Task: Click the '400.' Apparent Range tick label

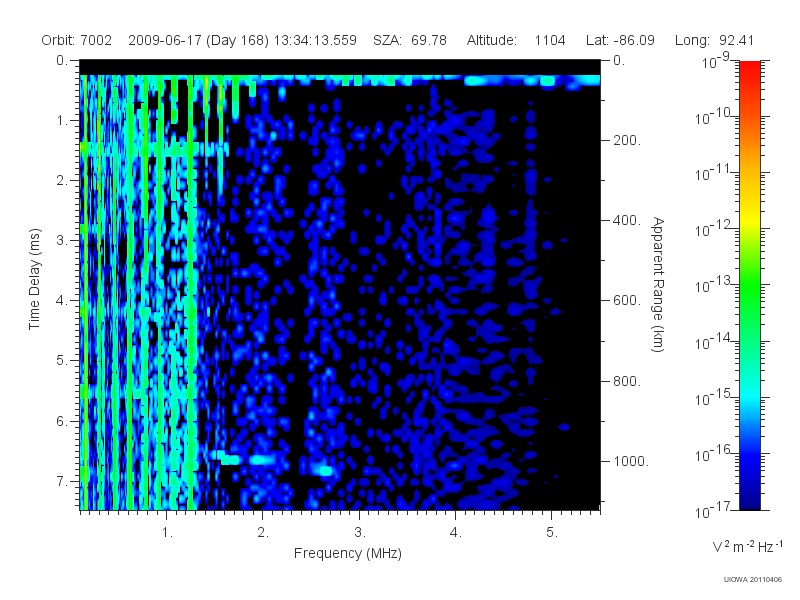Action: [627, 220]
